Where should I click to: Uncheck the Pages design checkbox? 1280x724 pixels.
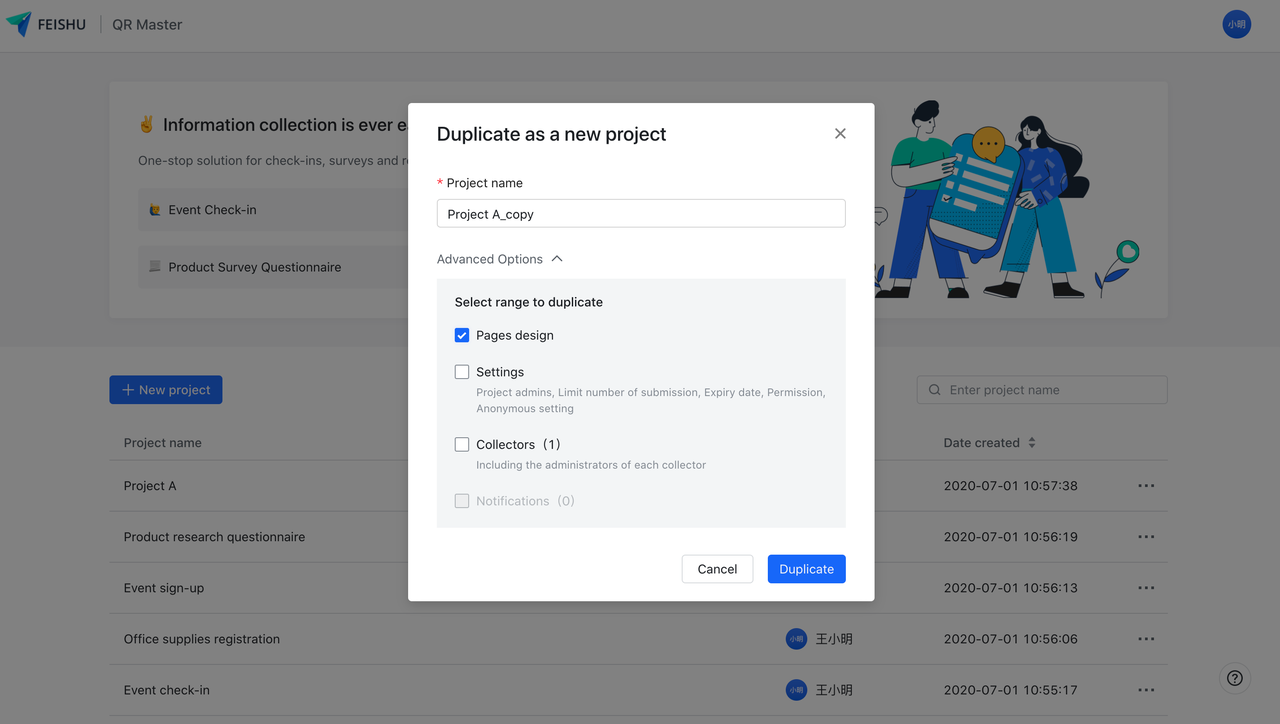tap(462, 335)
